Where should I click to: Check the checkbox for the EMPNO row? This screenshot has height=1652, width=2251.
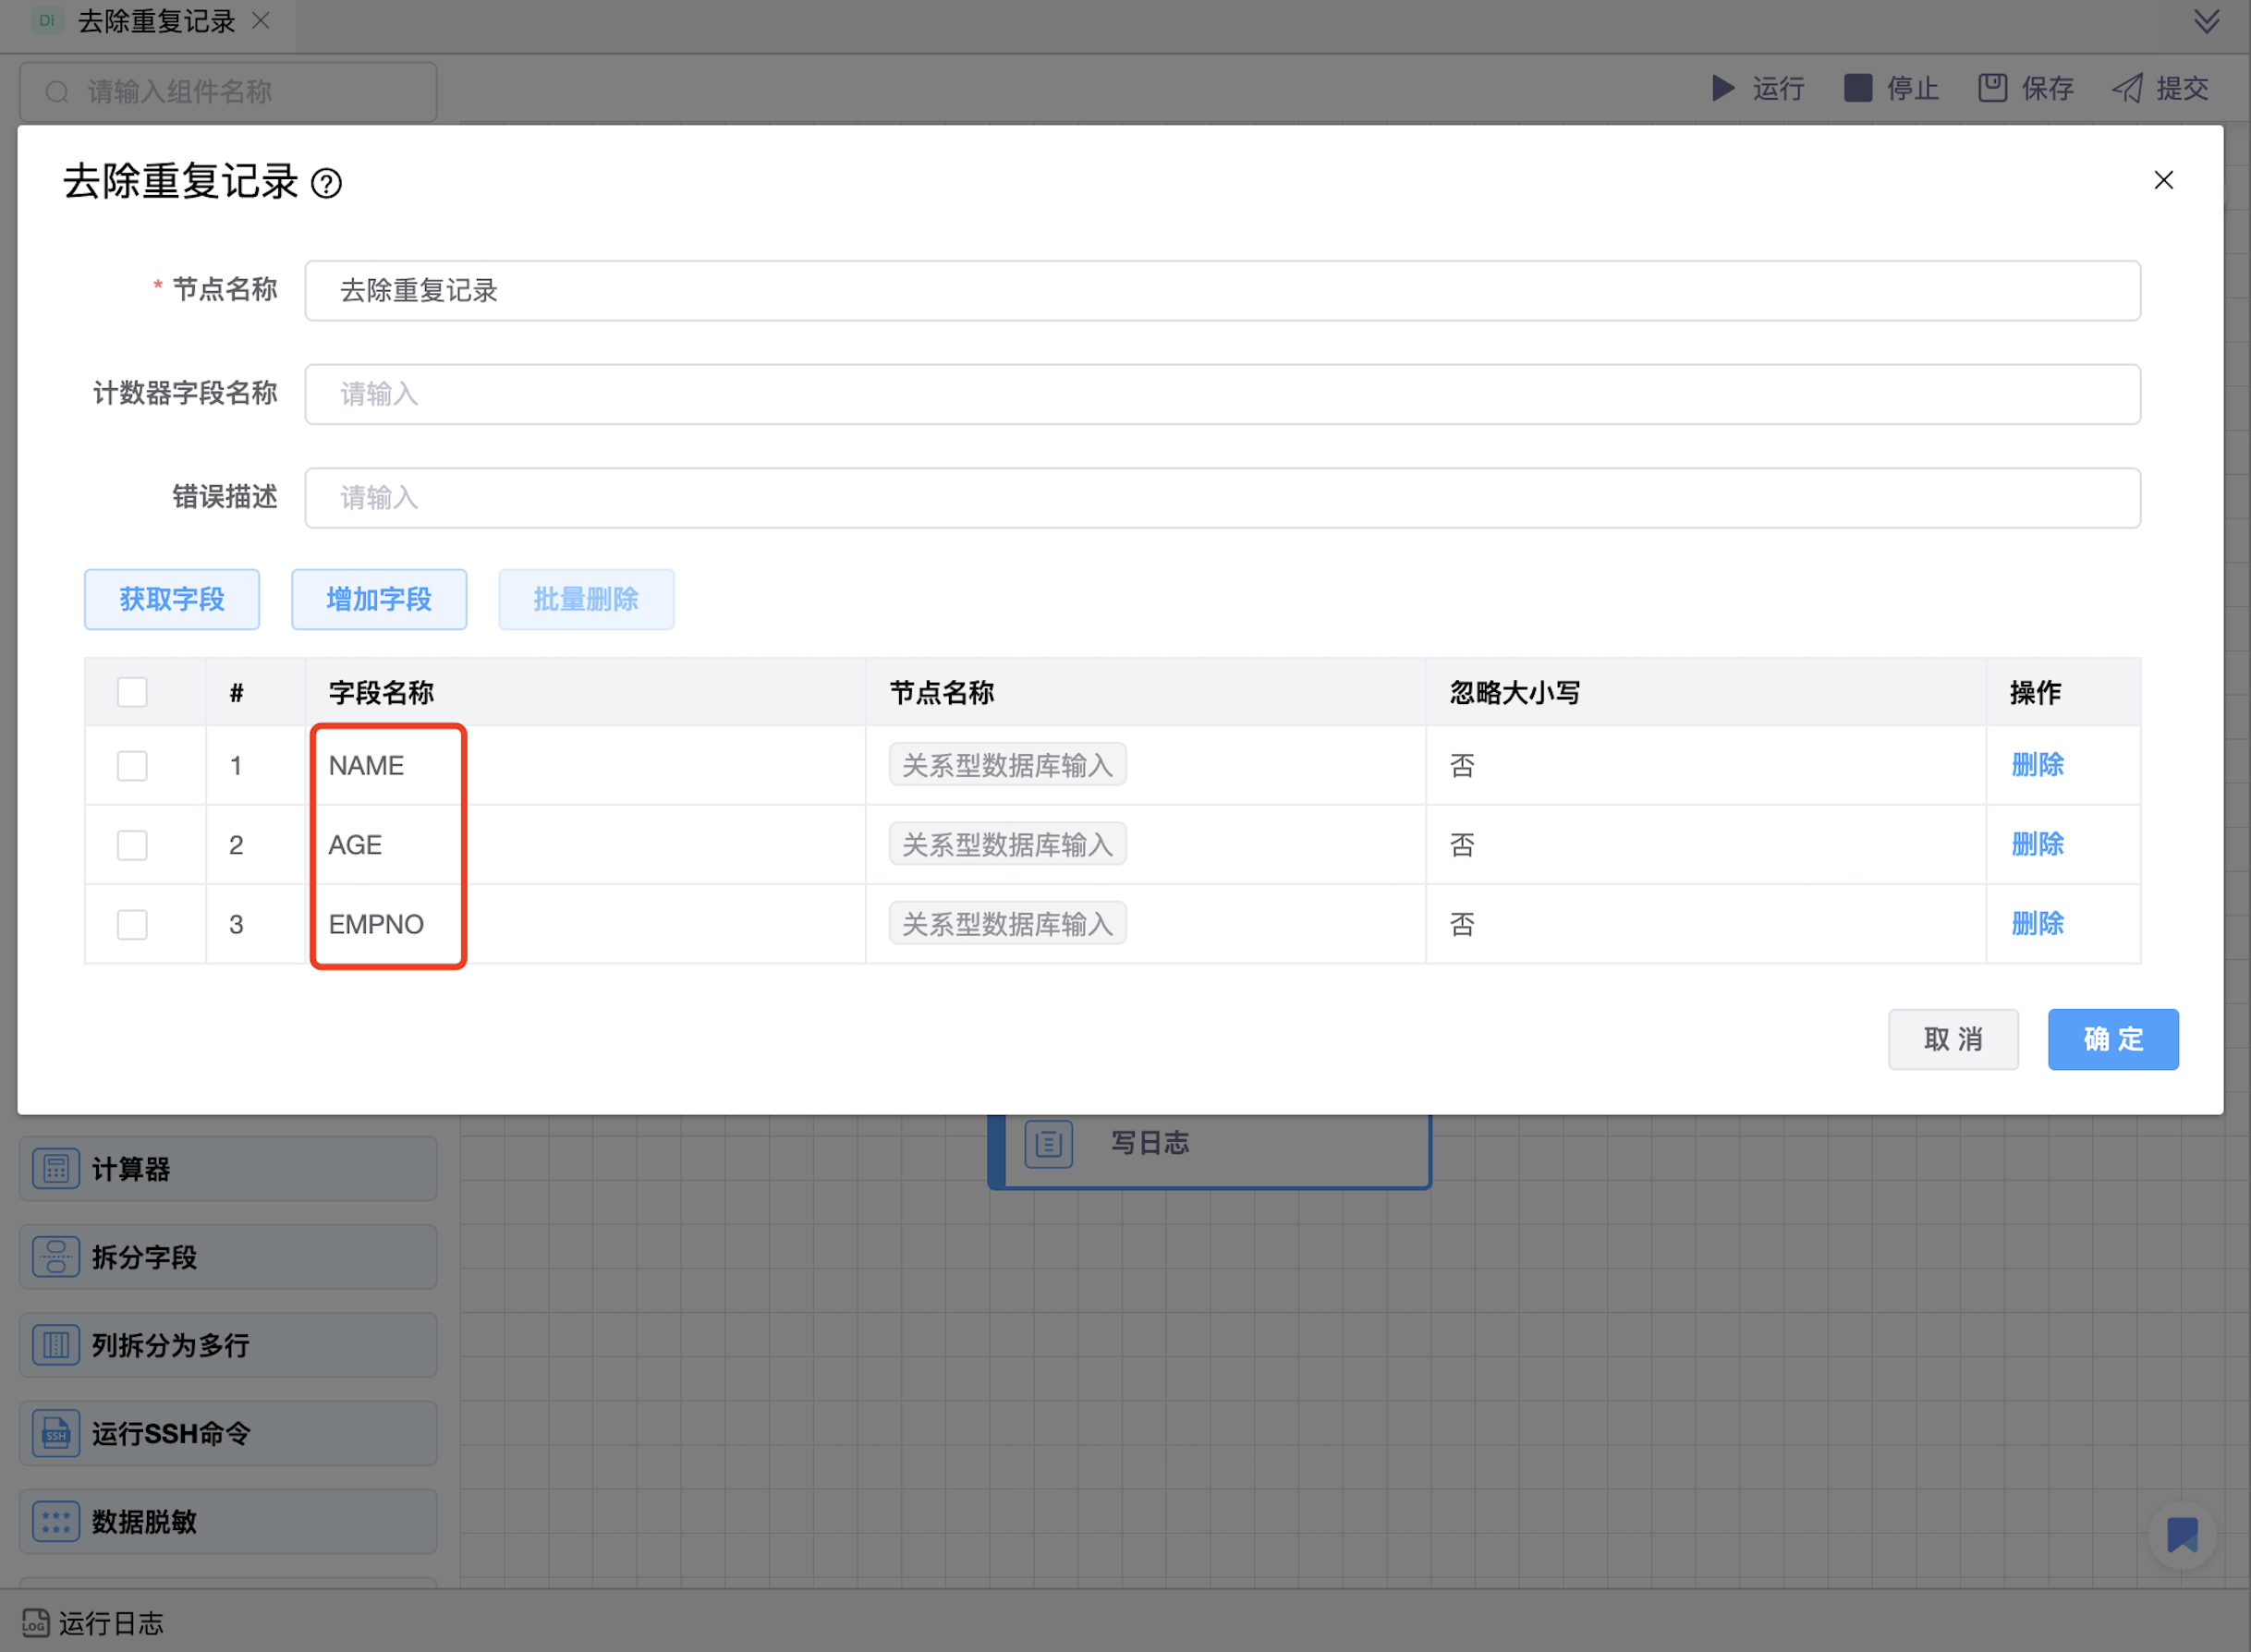(132, 924)
